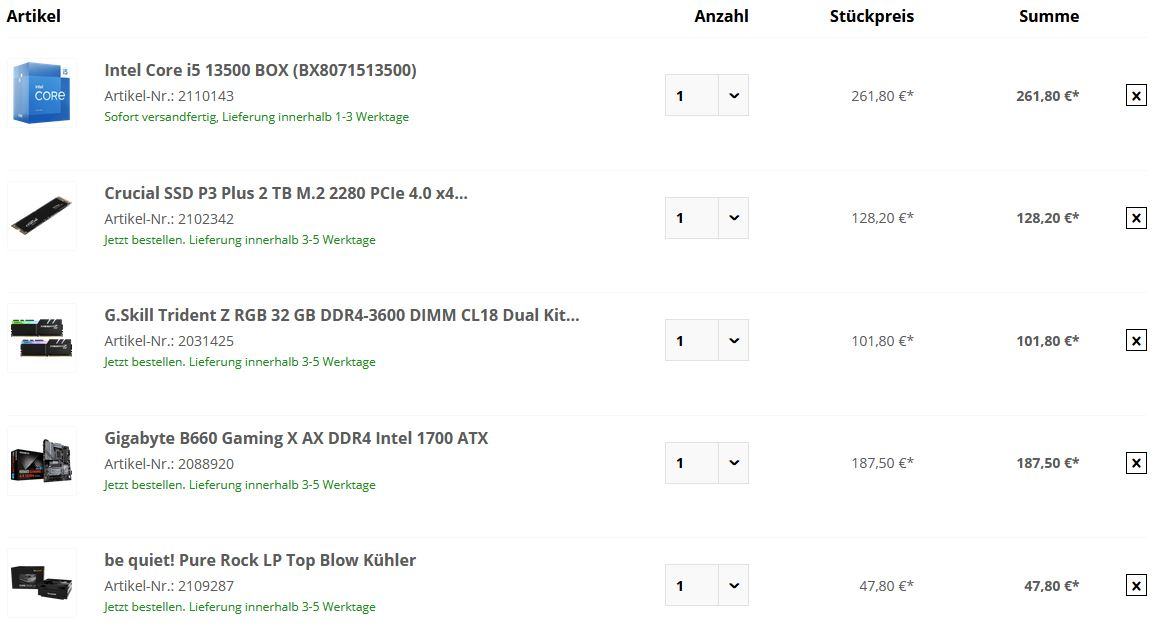Image resolution: width=1164 pixels, height=639 pixels.
Task: Delete G.Skill Trident Z RGB from cart
Action: tap(1136, 341)
